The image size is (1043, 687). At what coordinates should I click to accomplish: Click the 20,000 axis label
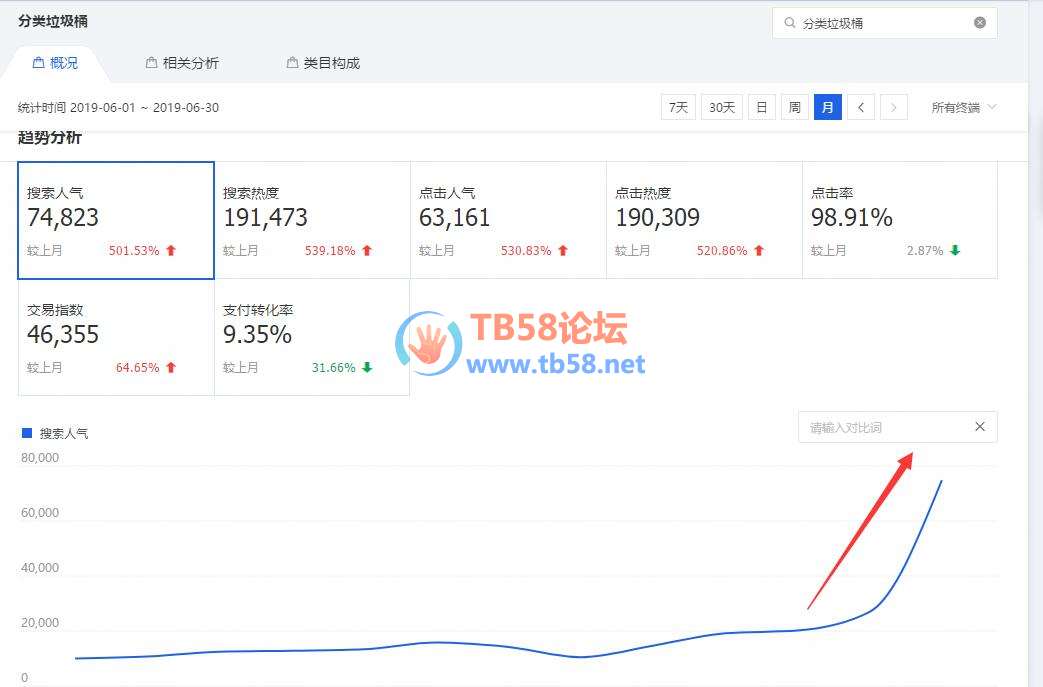[x=40, y=622]
